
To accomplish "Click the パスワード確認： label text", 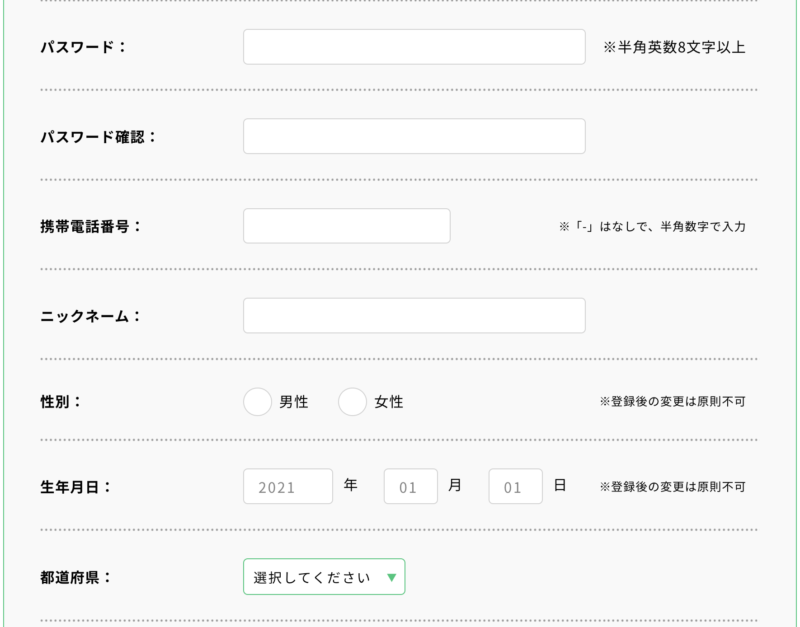I will (98, 137).
